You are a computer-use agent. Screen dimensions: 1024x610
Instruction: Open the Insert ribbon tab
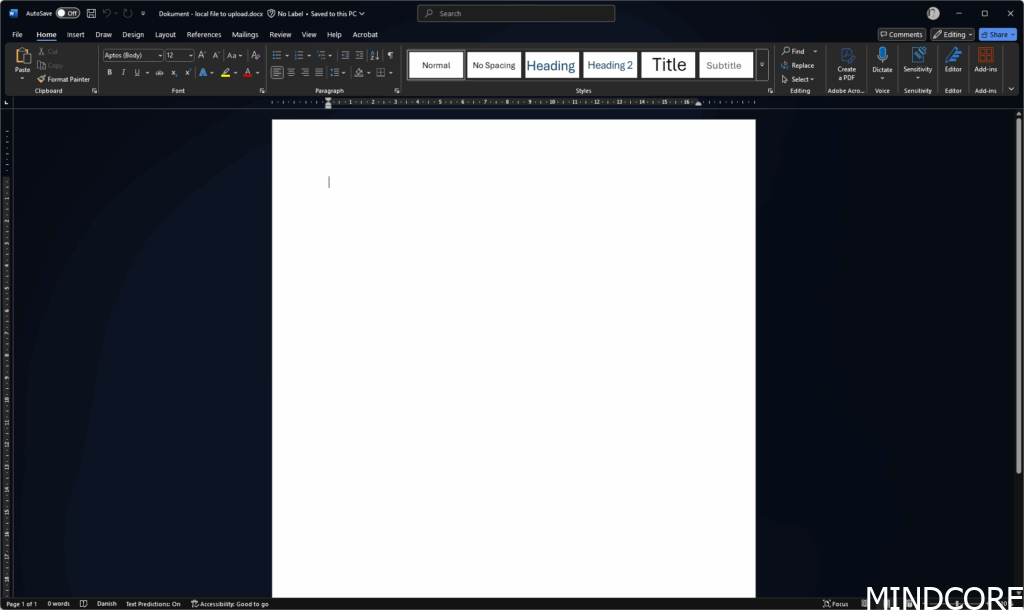[x=76, y=34]
